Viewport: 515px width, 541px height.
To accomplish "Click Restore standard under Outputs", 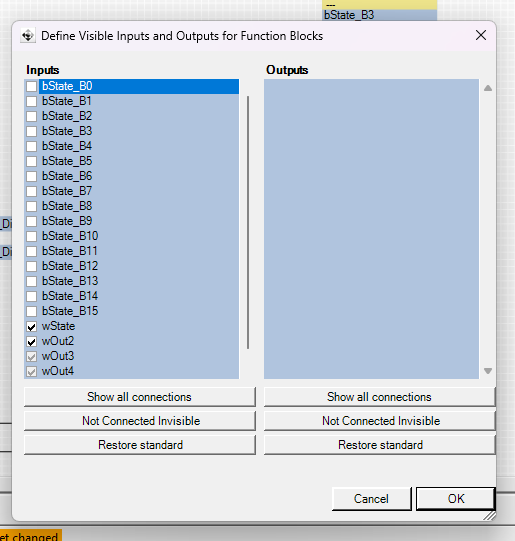I will click(x=379, y=445).
